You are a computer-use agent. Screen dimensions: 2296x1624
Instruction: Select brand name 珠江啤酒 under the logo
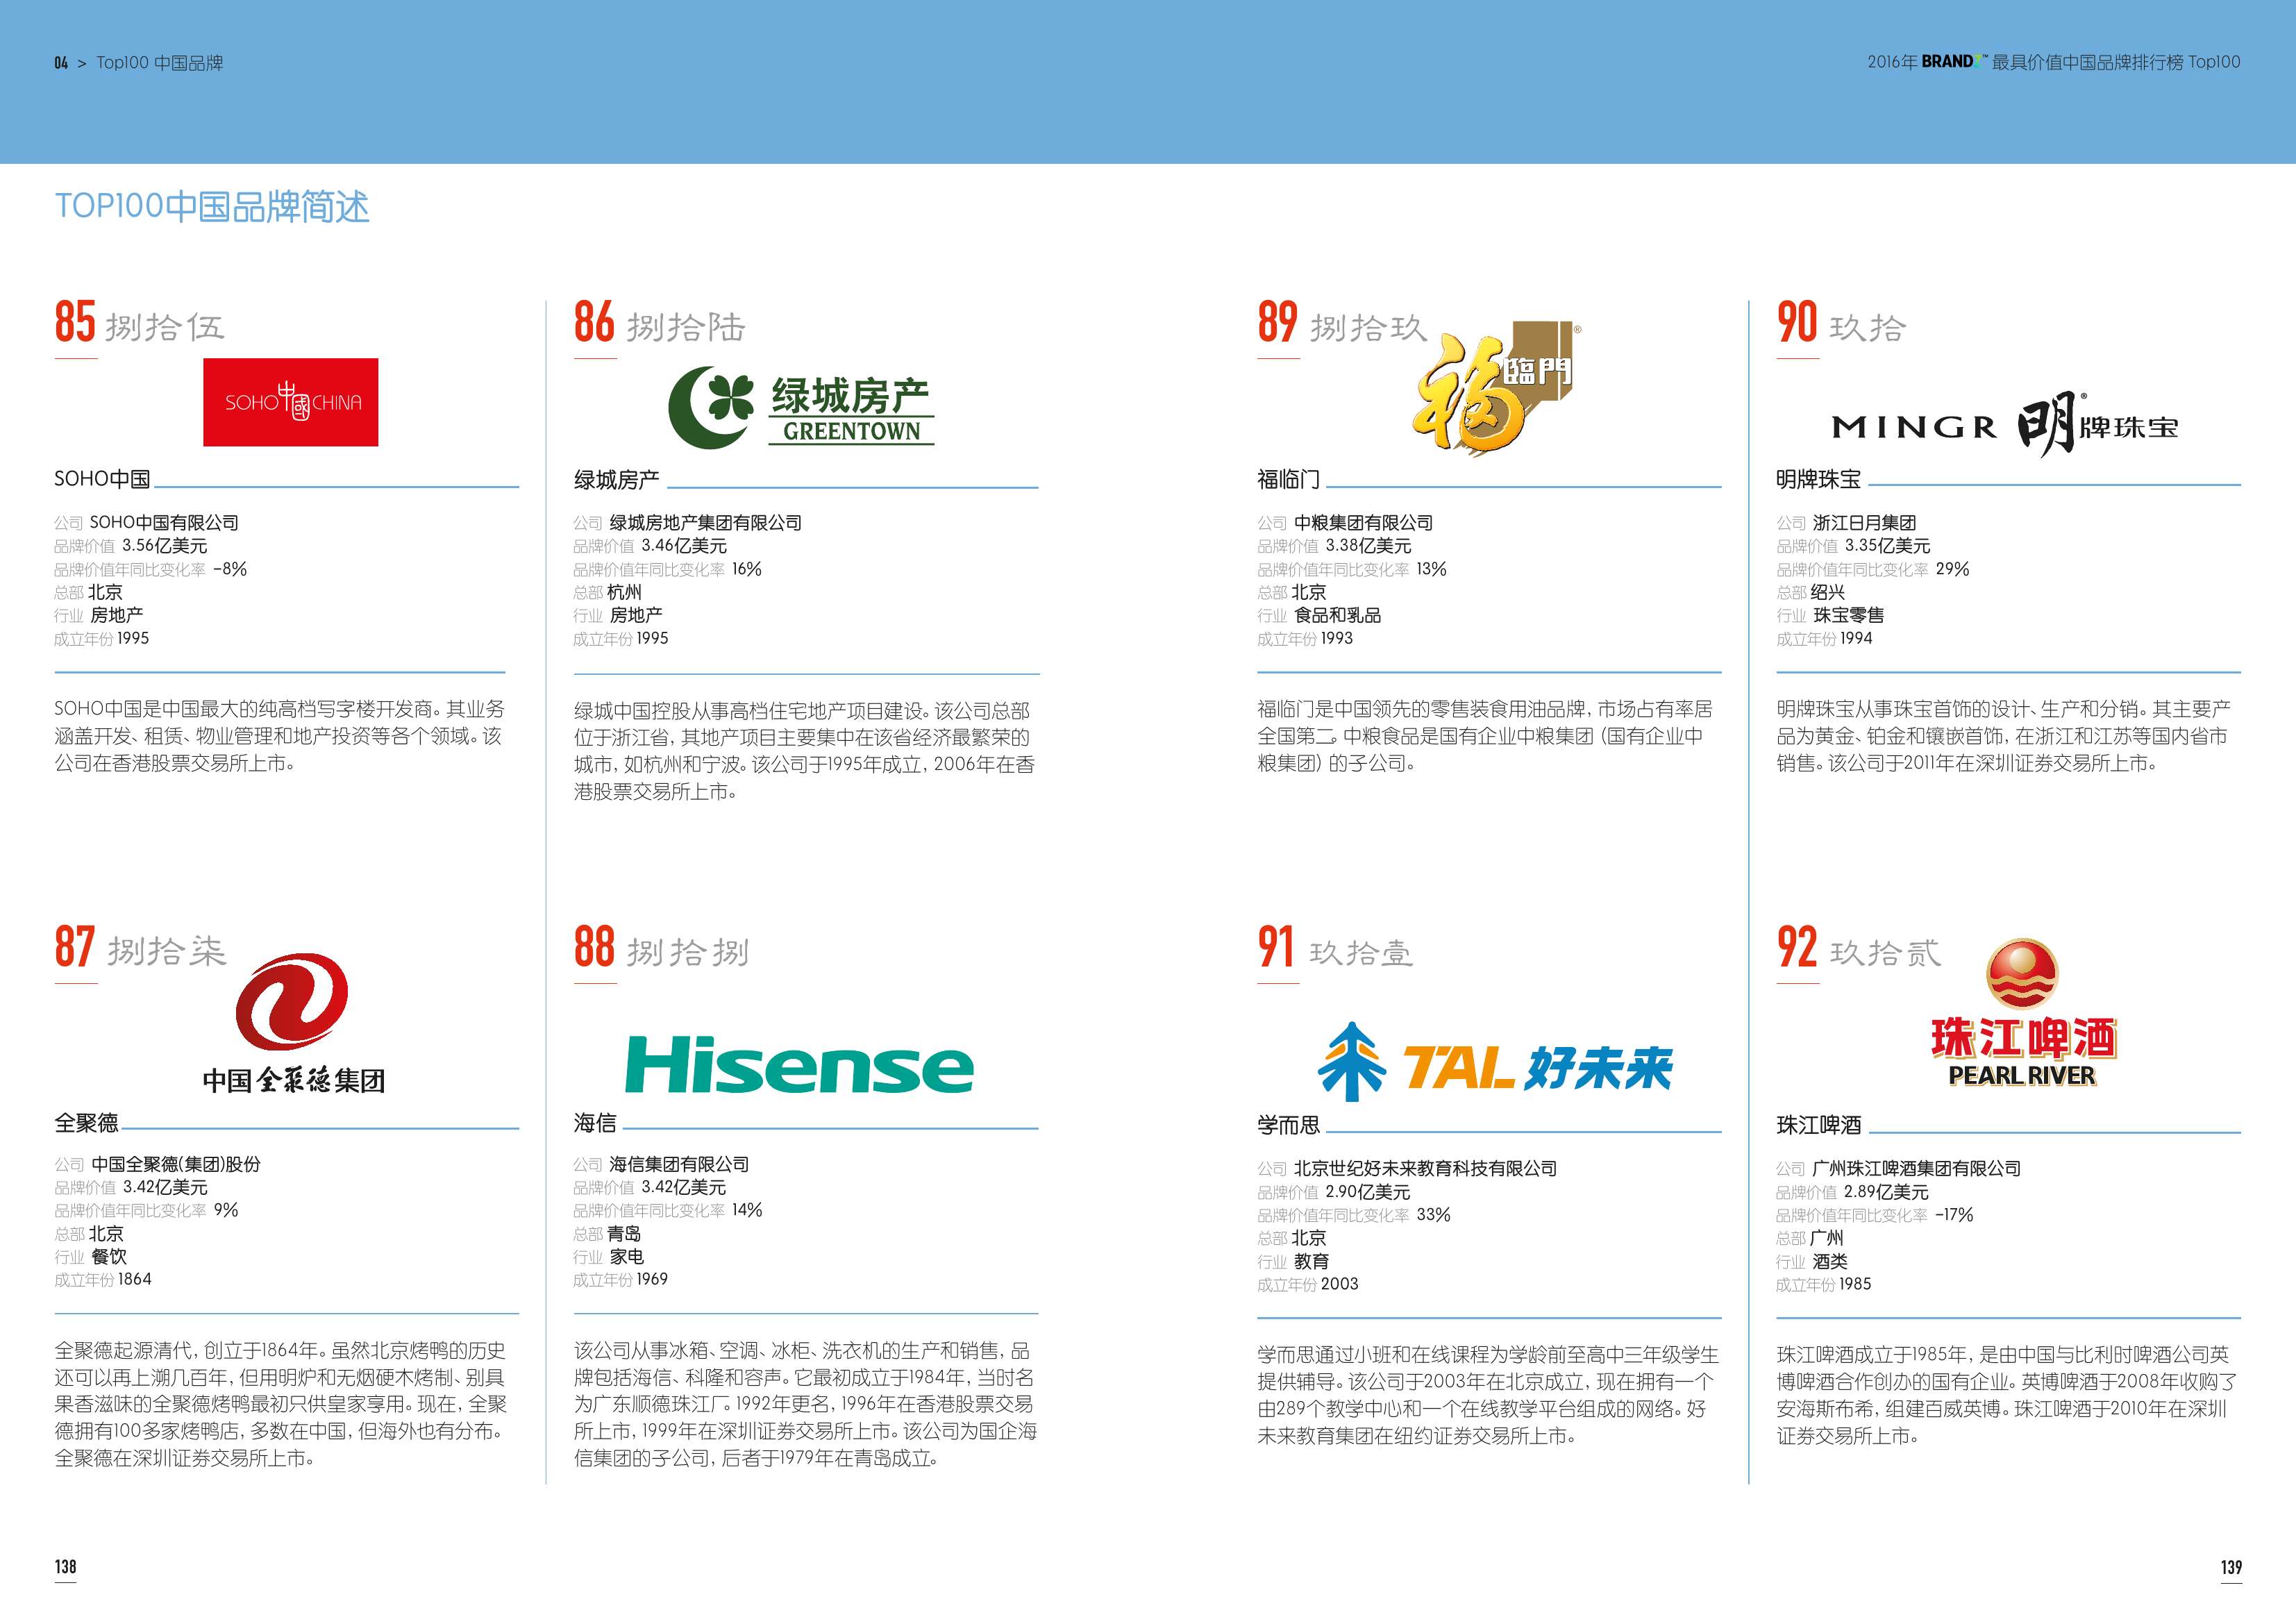point(1819,1126)
